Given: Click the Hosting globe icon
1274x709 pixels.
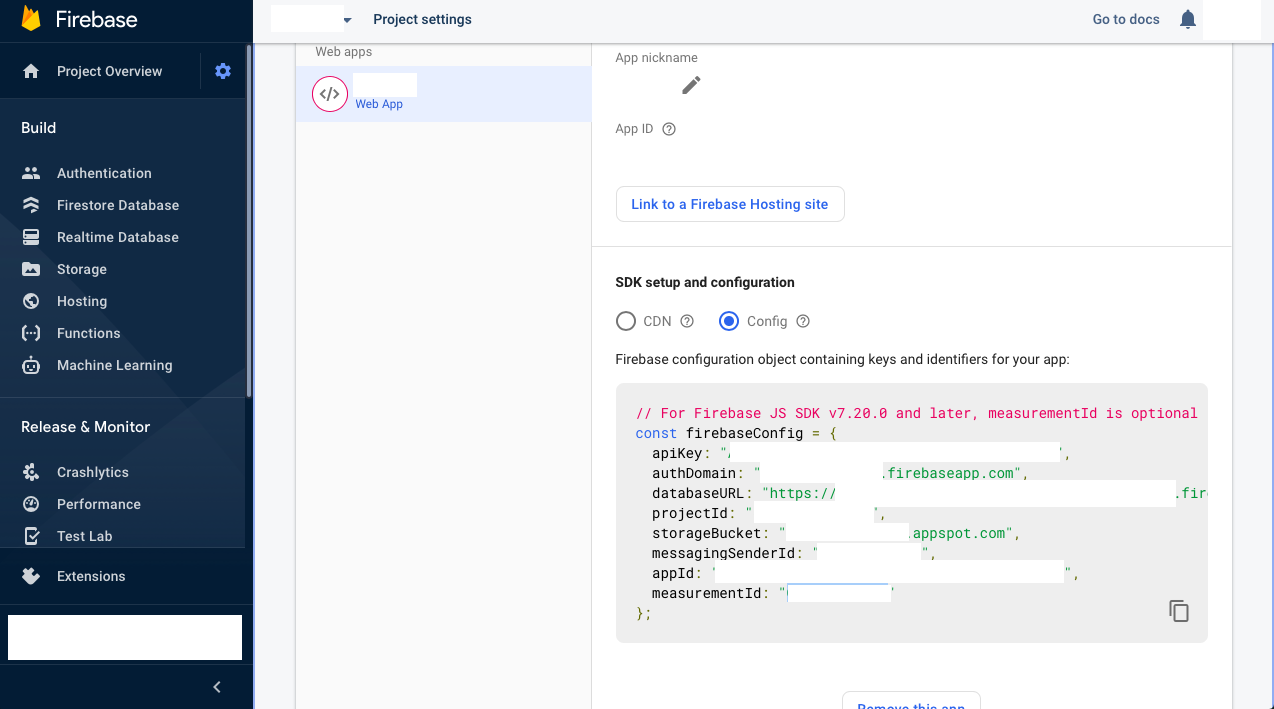Looking at the screenshot, I should point(31,301).
